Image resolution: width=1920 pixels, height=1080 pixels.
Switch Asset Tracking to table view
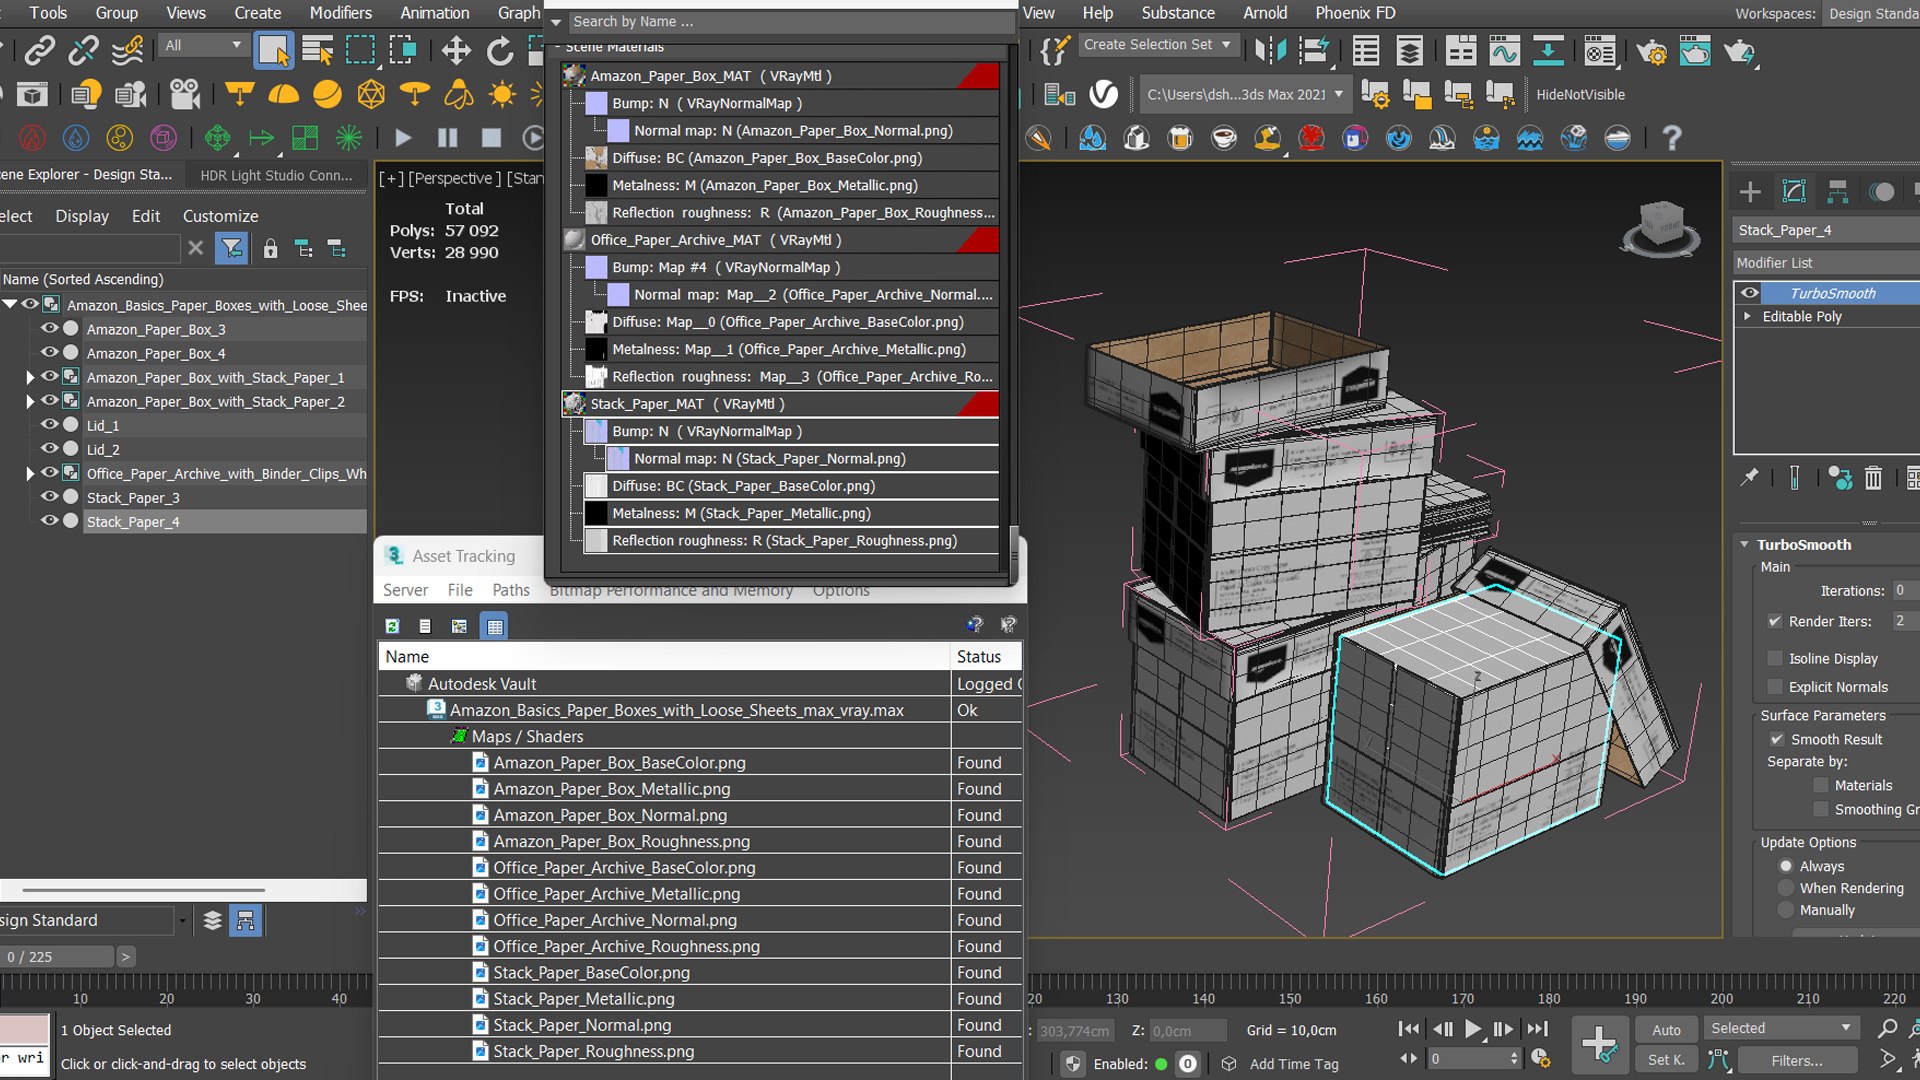click(x=494, y=626)
